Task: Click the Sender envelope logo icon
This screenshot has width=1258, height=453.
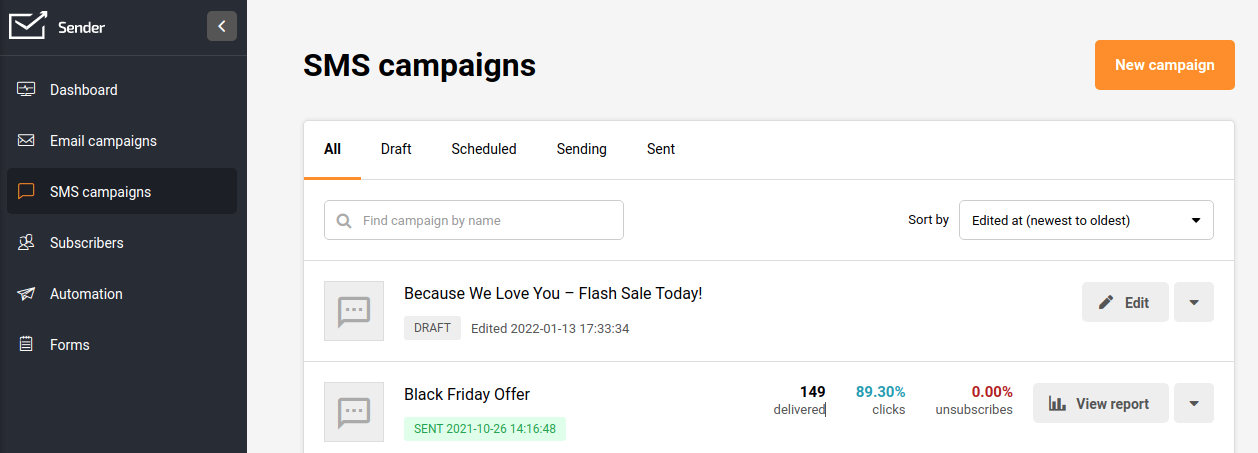Action: [27, 27]
